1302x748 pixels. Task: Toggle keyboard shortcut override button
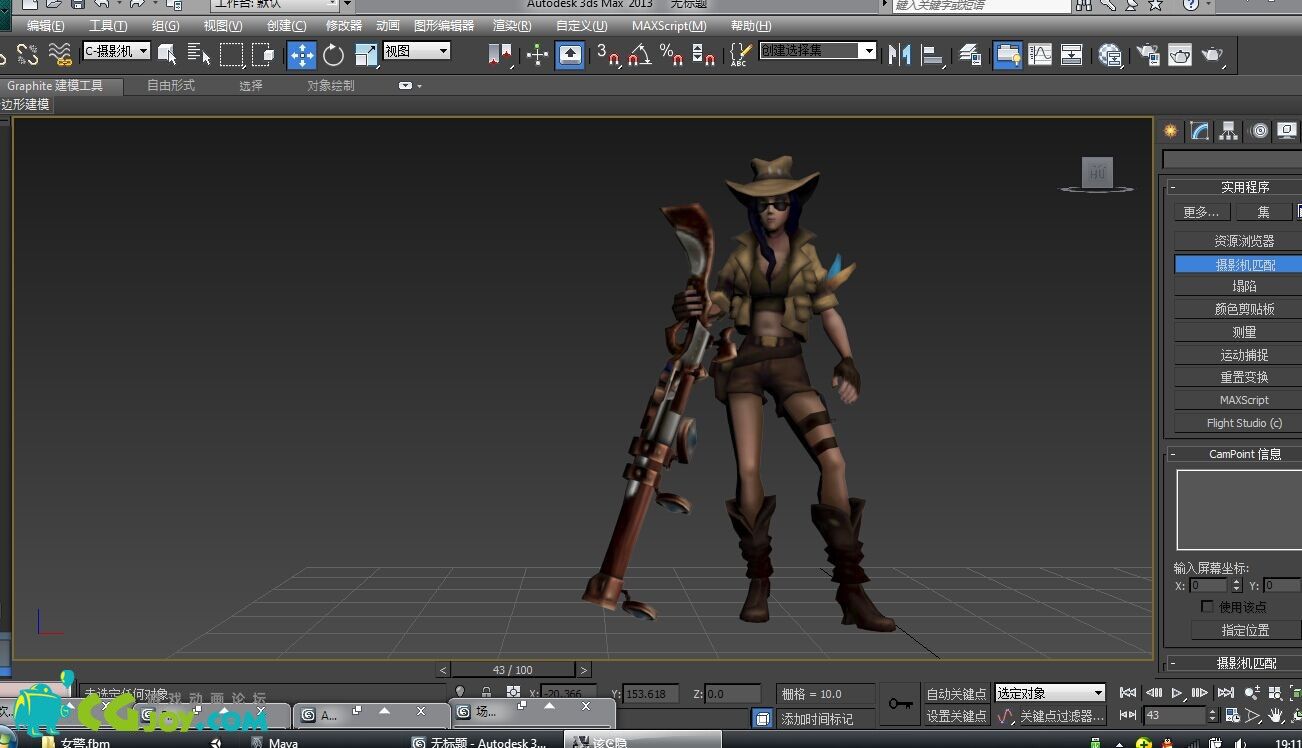570,54
